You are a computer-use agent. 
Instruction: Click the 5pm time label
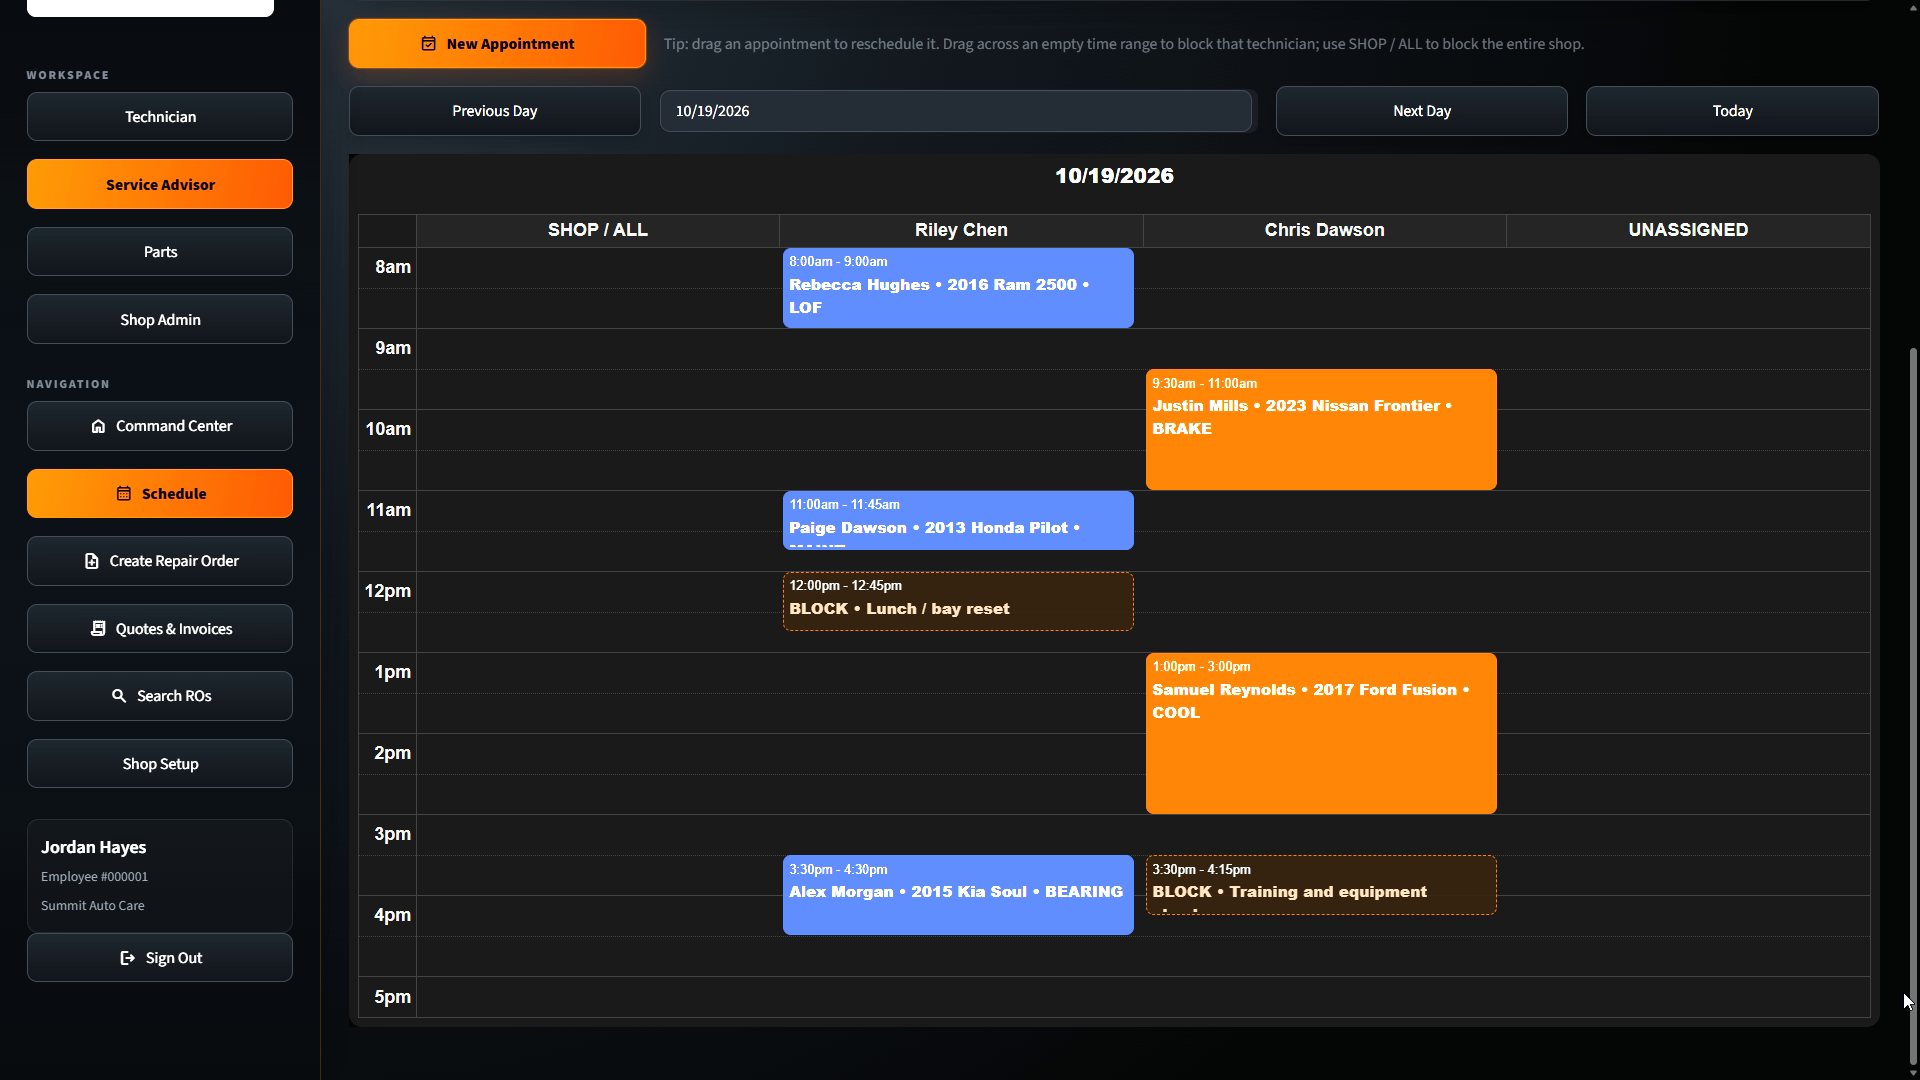393,997
